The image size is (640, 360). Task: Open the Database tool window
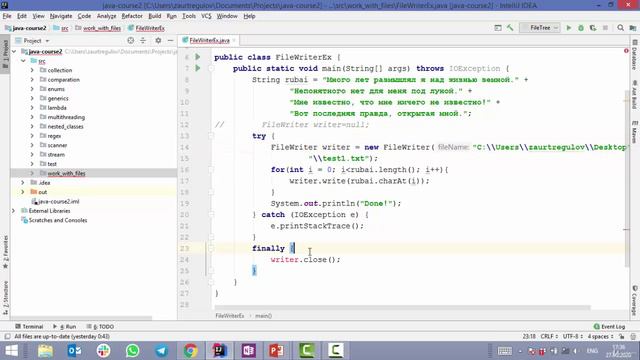(635, 55)
